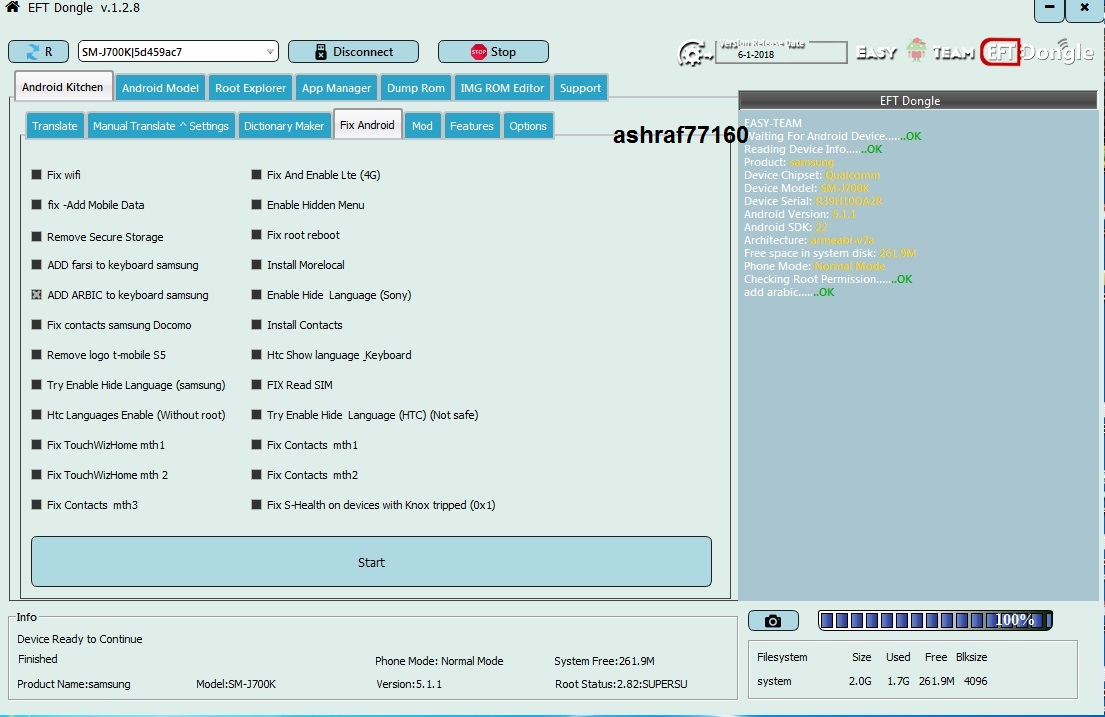1105x717 pixels.
Task: Click 'Model:SM-J700K' in Info panel
Action: point(236,684)
